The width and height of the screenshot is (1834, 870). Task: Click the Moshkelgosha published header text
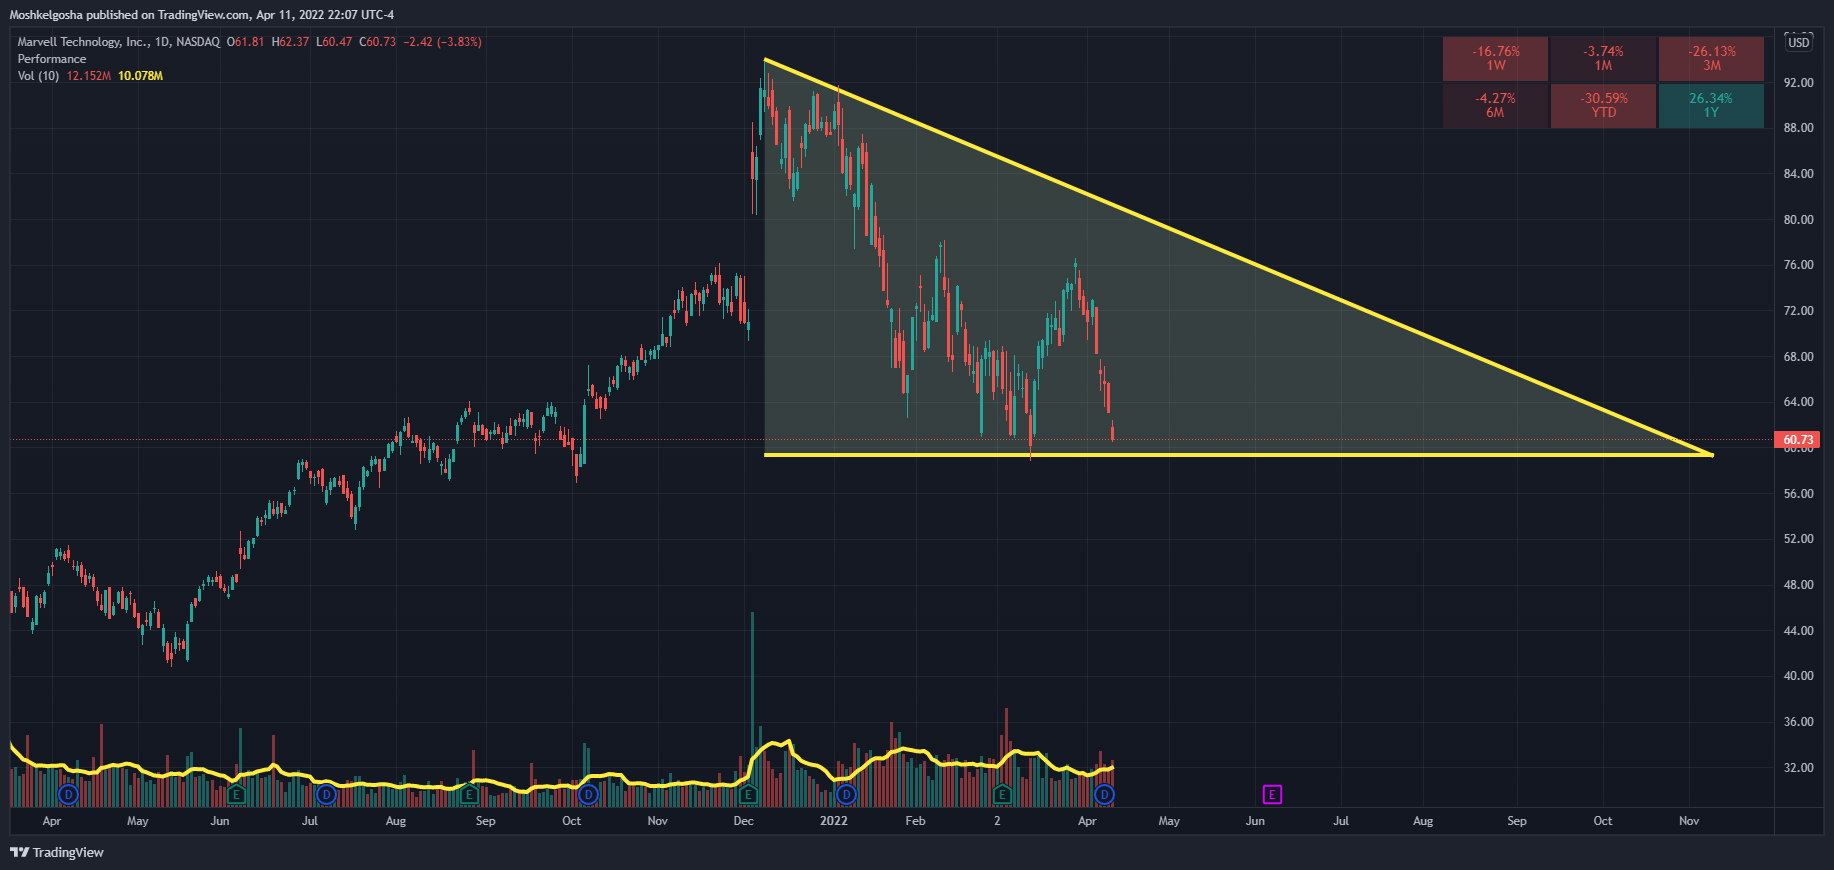click(x=201, y=15)
